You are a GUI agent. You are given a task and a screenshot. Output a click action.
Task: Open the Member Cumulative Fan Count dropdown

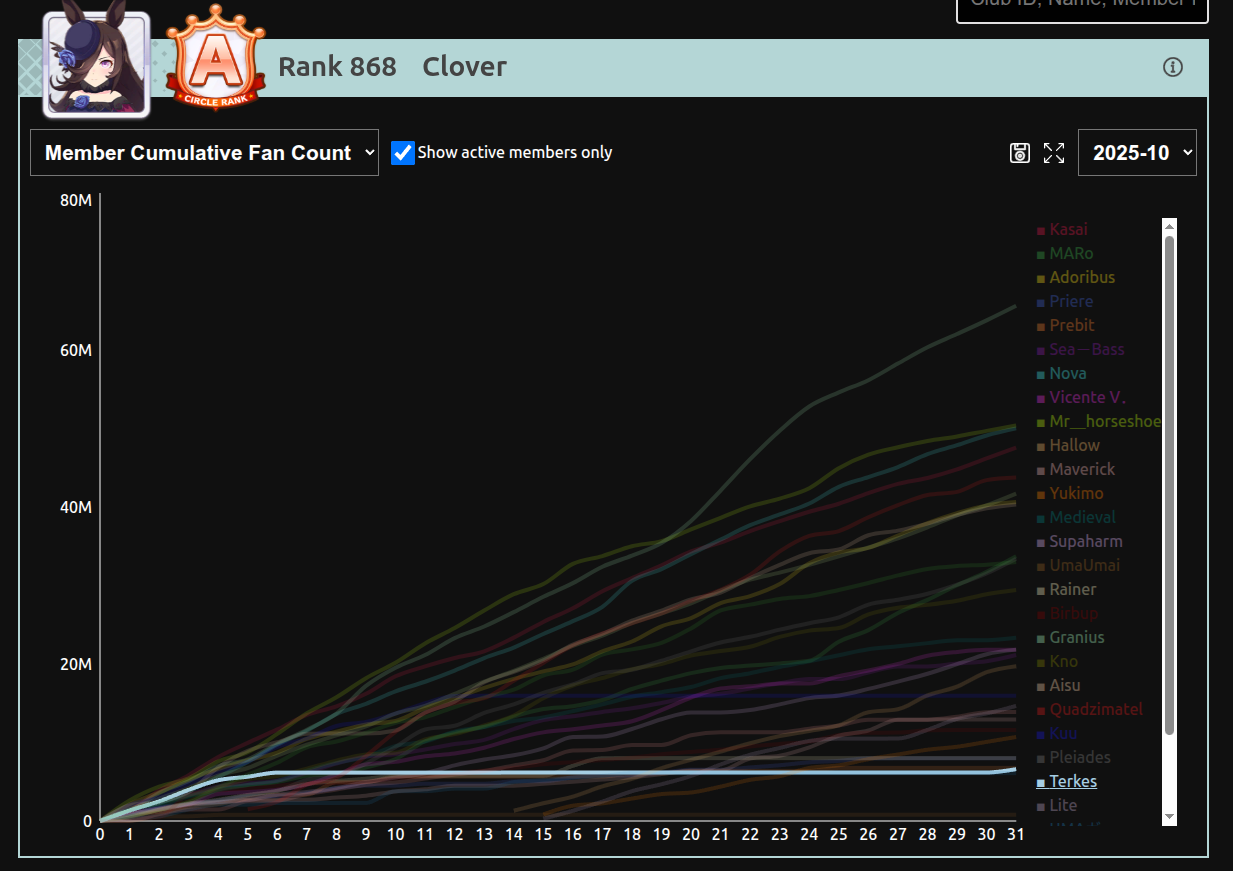tap(205, 153)
